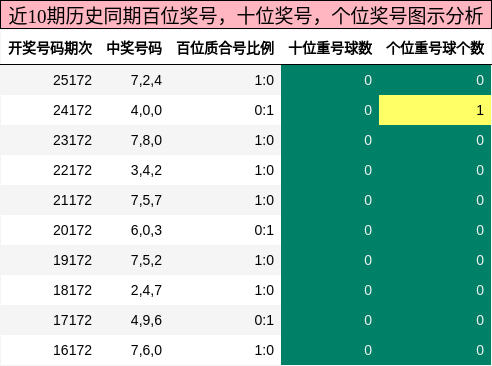Select winning numbers 4,0,0
Viewport: 492px width, 366px height.
pyautogui.click(x=146, y=111)
